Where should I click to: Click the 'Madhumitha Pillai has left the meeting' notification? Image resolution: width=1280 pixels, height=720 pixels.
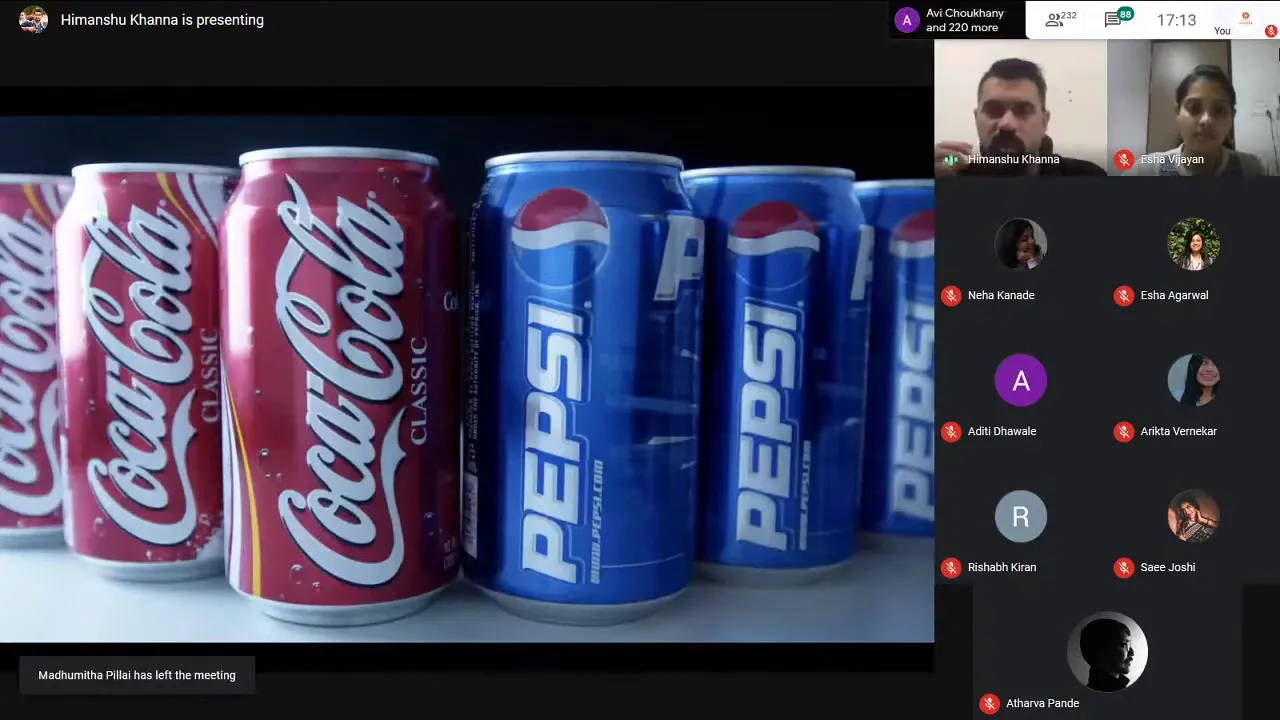[137, 675]
